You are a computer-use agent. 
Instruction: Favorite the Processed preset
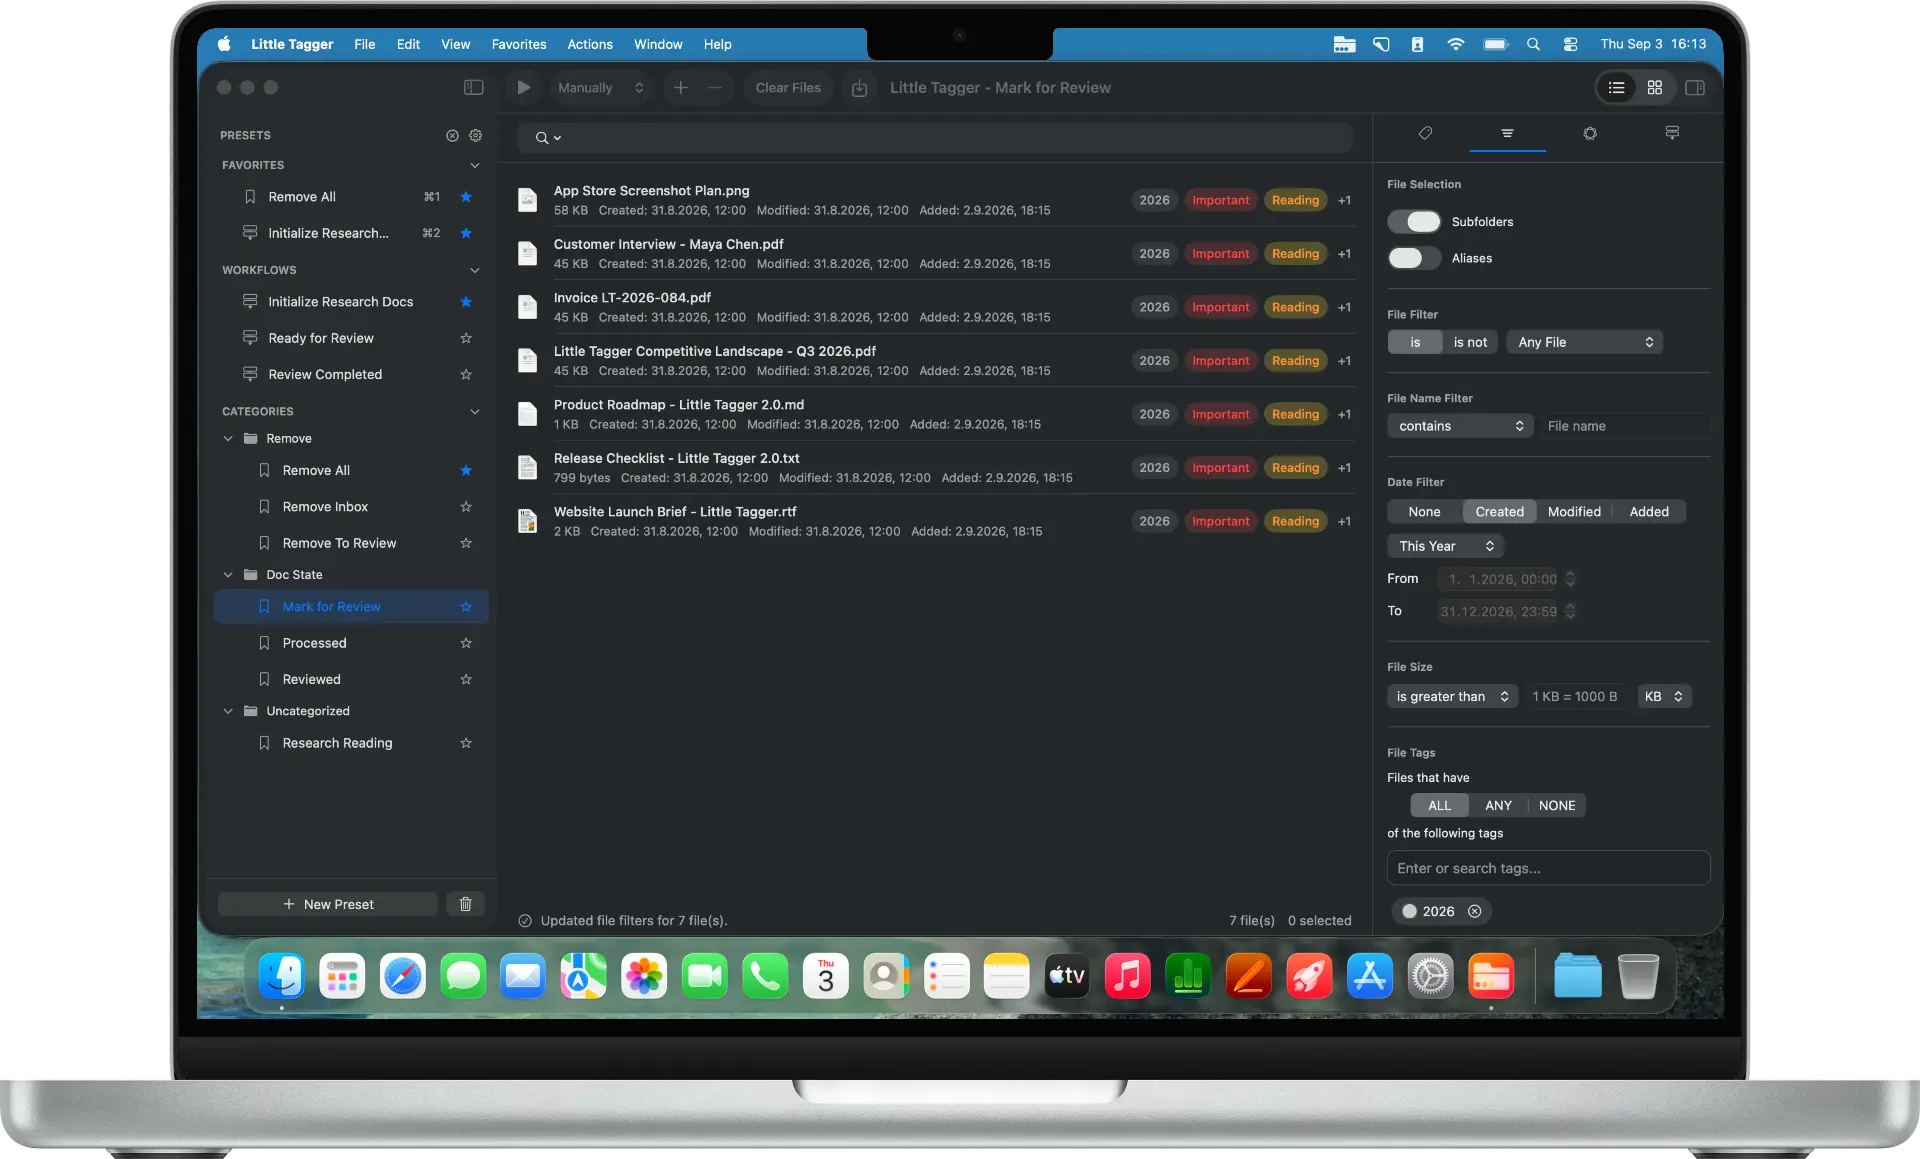(x=466, y=643)
